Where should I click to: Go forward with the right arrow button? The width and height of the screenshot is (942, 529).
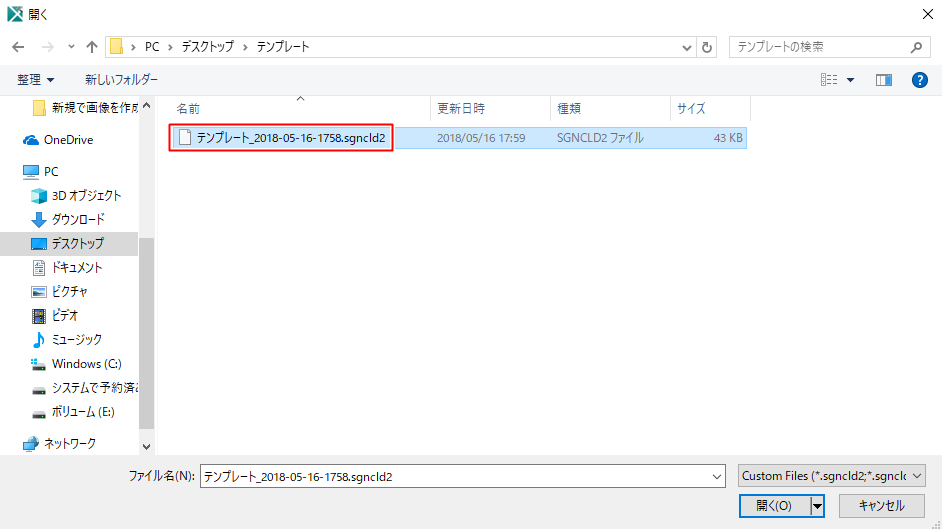click(47, 47)
